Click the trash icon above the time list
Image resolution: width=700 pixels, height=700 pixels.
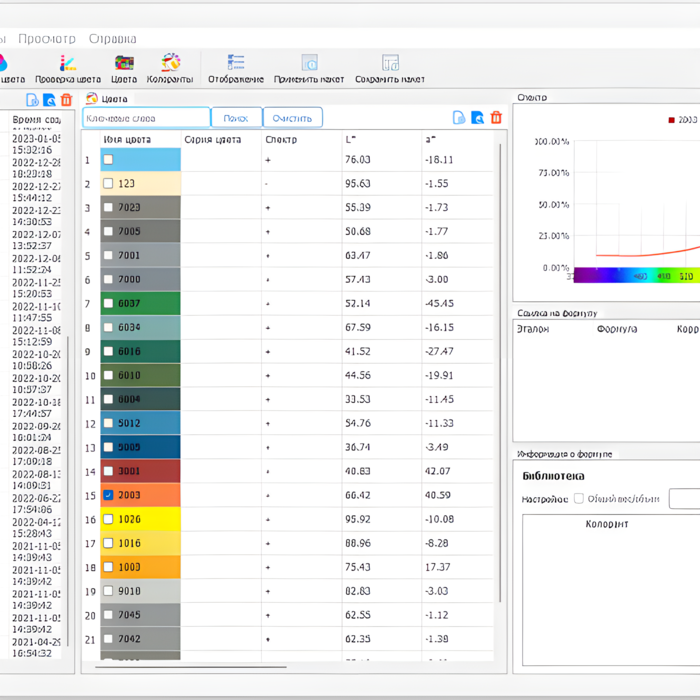pos(66,100)
